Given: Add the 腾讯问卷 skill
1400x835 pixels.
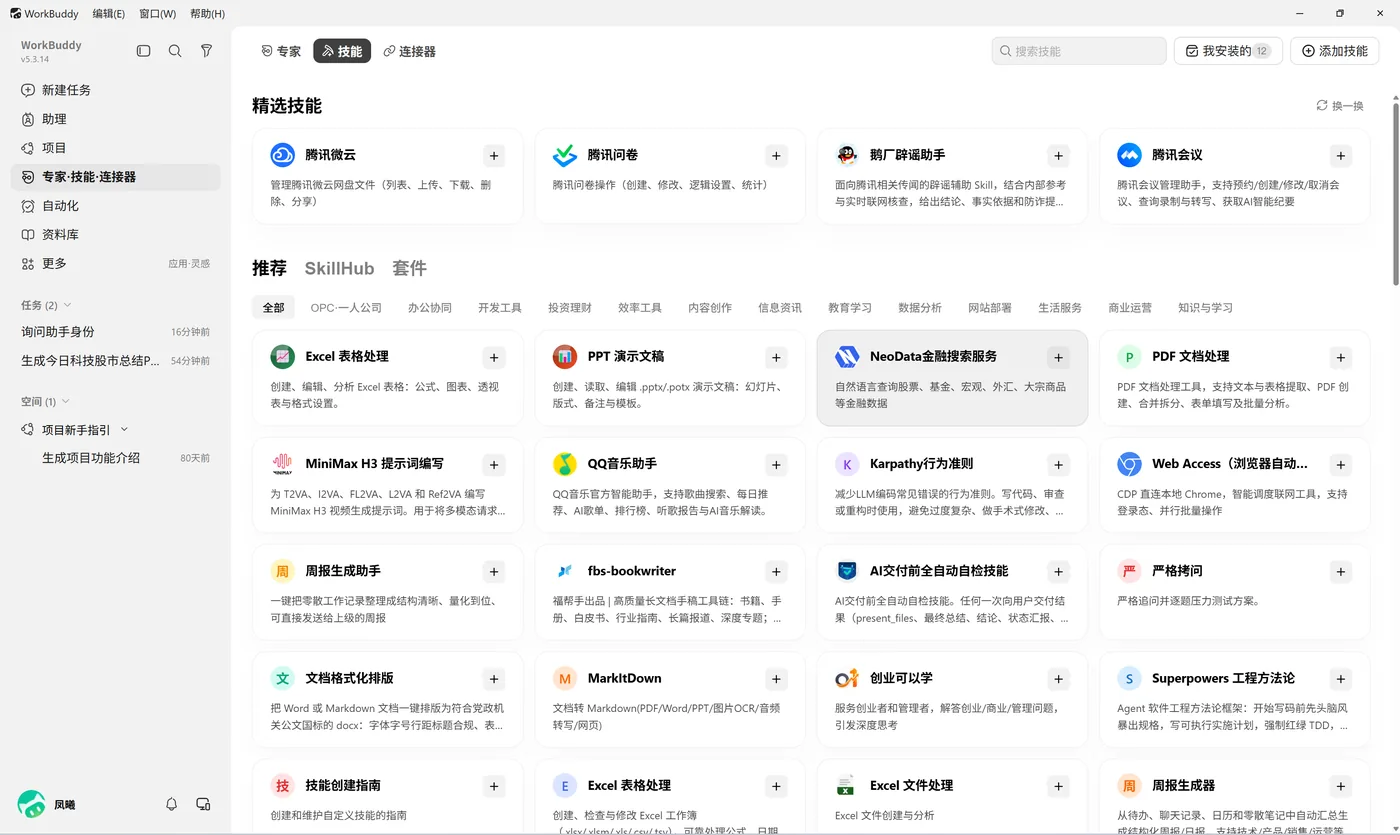Looking at the screenshot, I should pos(776,156).
